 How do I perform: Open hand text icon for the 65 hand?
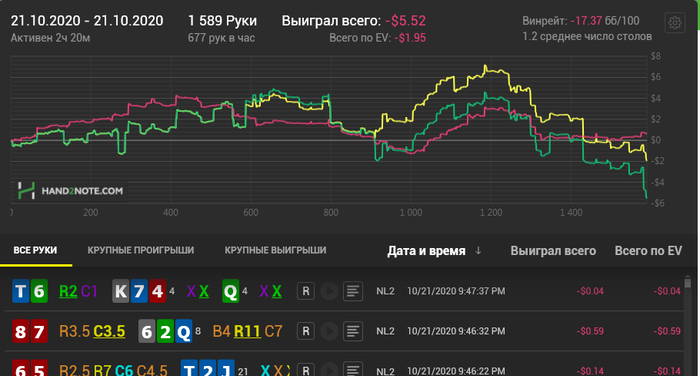click(353, 370)
